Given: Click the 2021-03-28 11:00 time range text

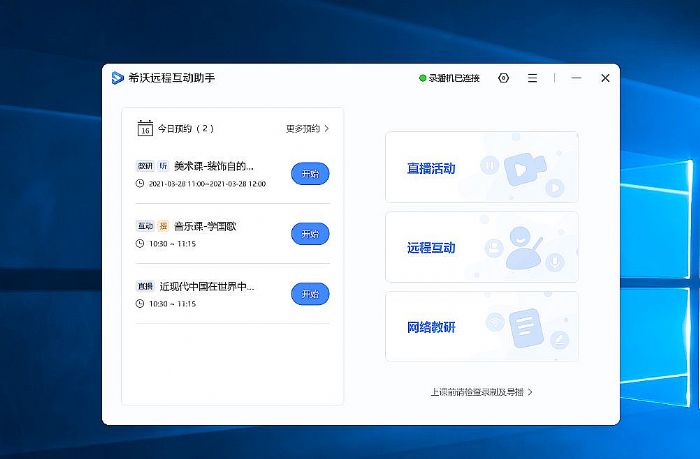Looking at the screenshot, I should click(x=207, y=184).
